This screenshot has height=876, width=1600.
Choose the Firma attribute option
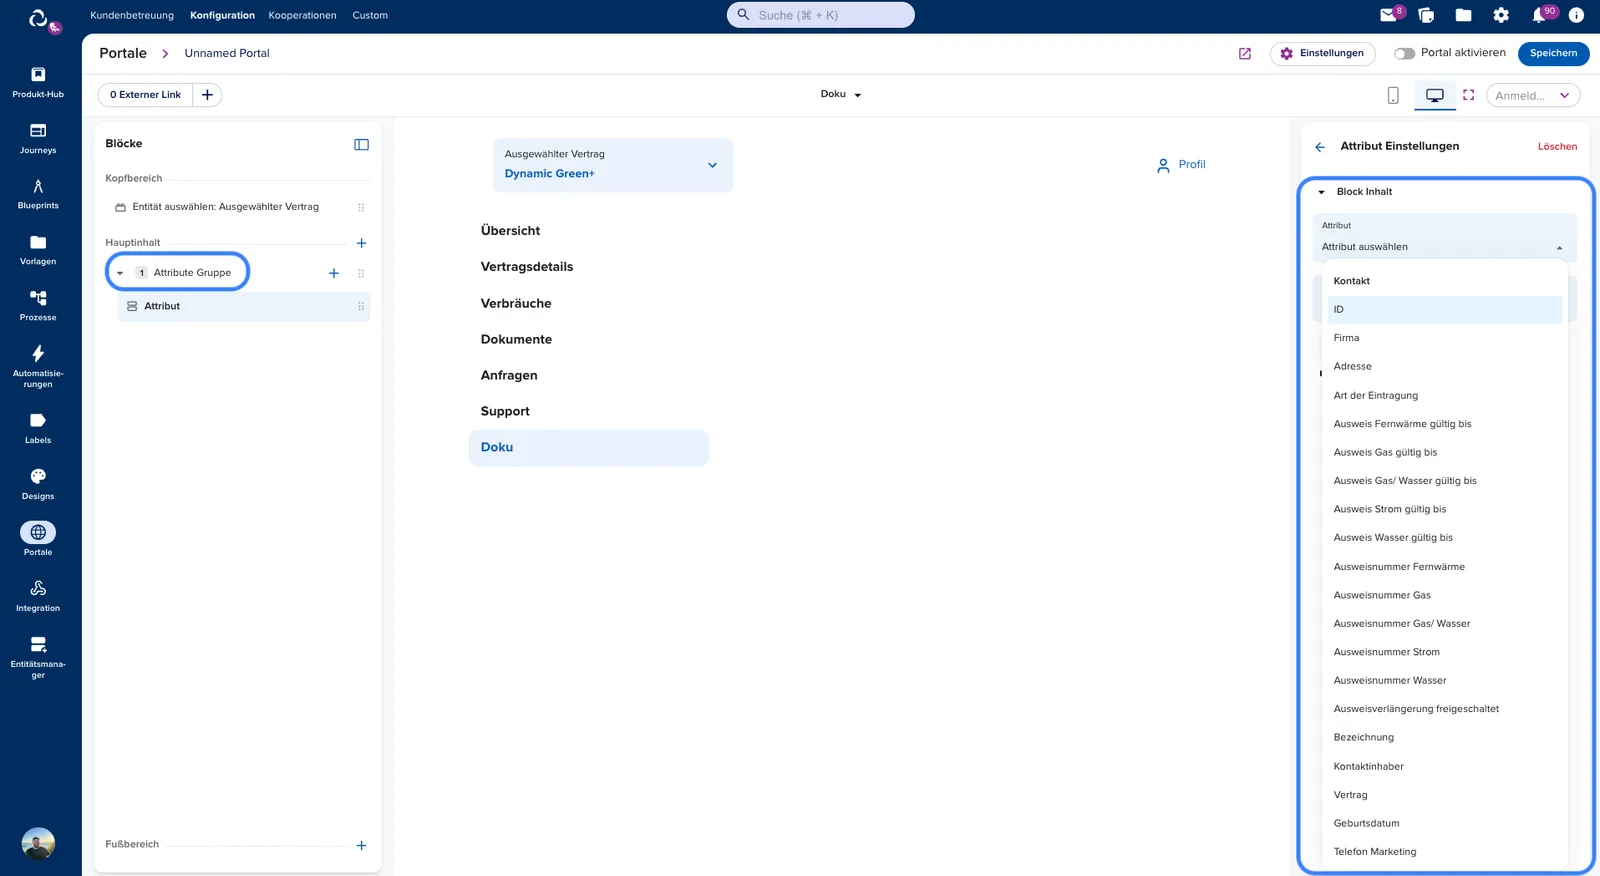[1444, 338]
